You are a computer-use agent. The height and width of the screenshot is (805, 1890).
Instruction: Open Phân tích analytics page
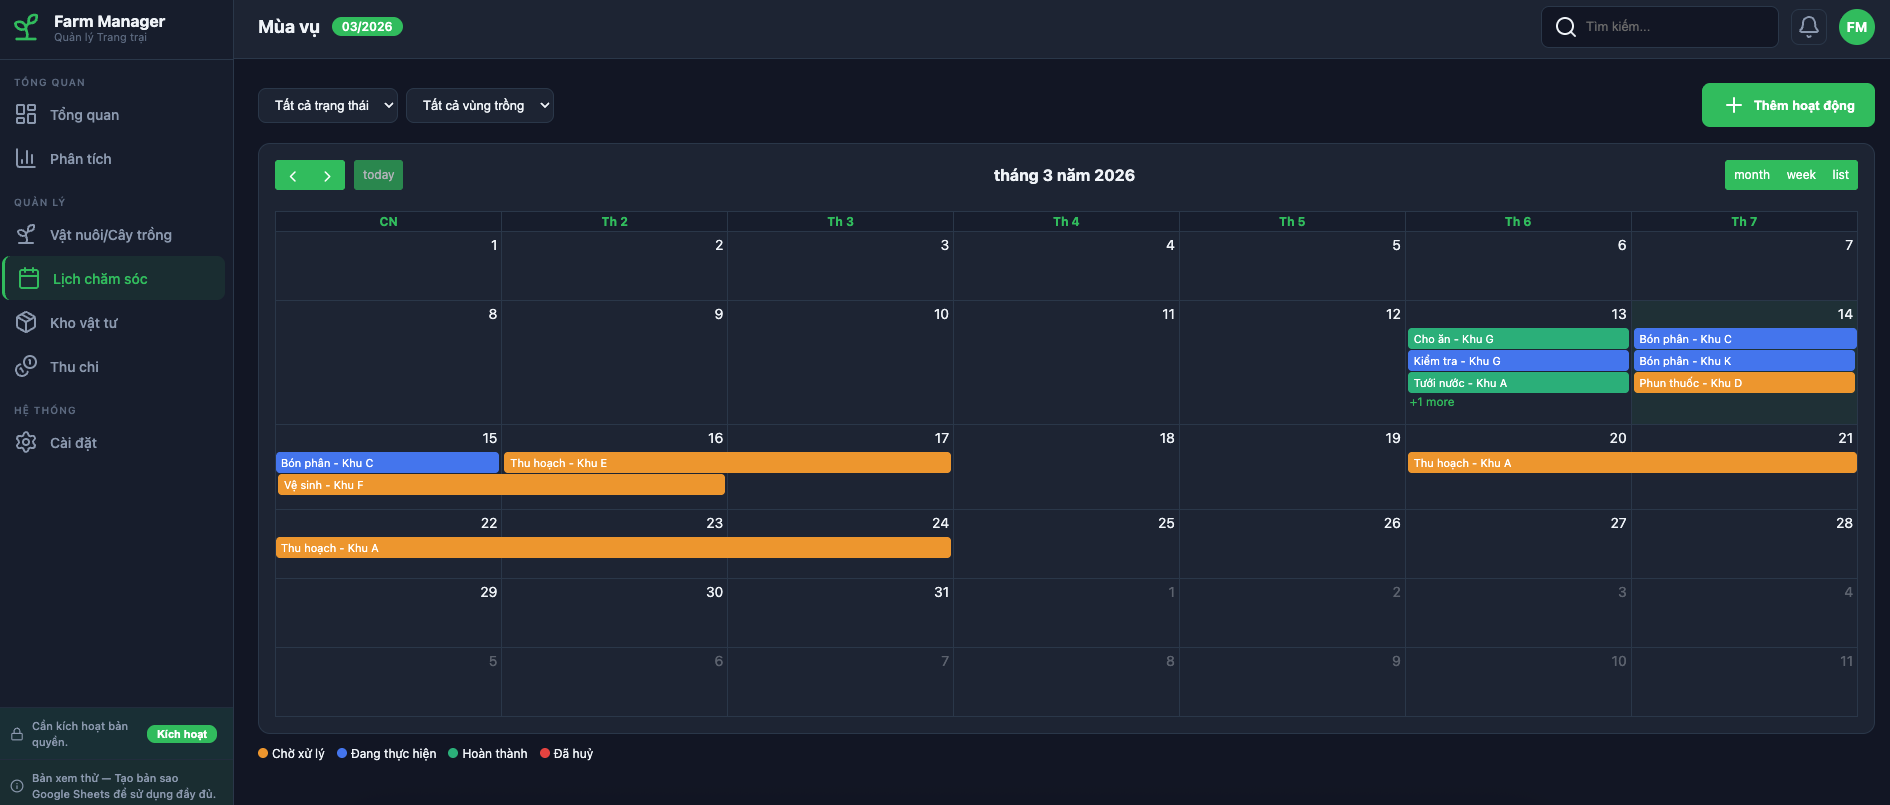80,159
